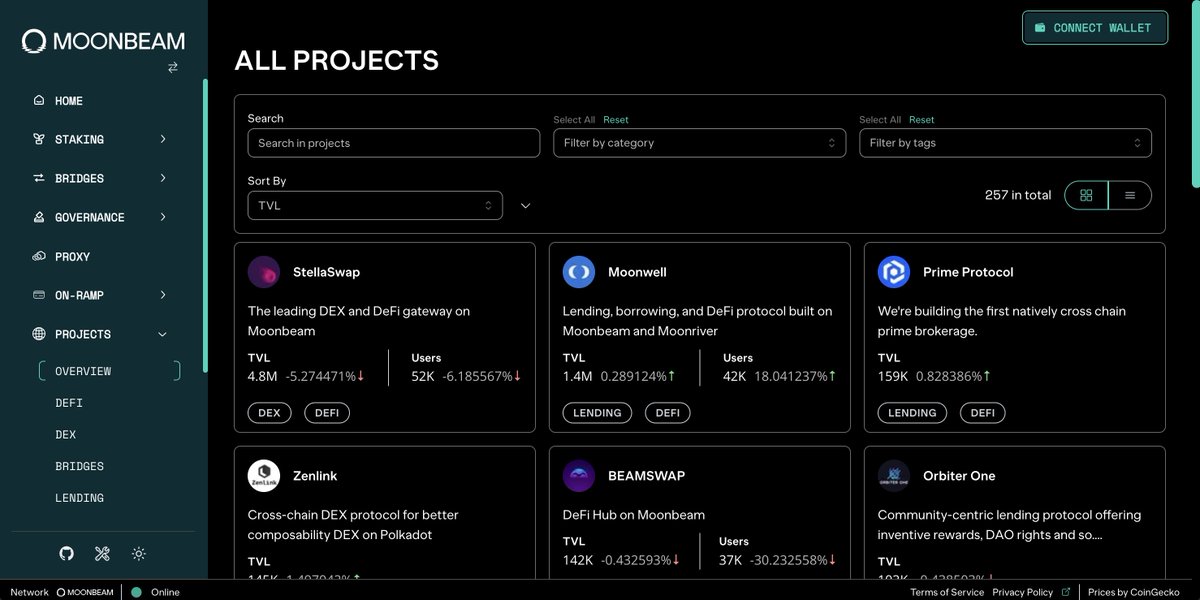Viewport: 1200px width, 600px height.
Task: Click the tools wrench icon
Action: click(102, 553)
